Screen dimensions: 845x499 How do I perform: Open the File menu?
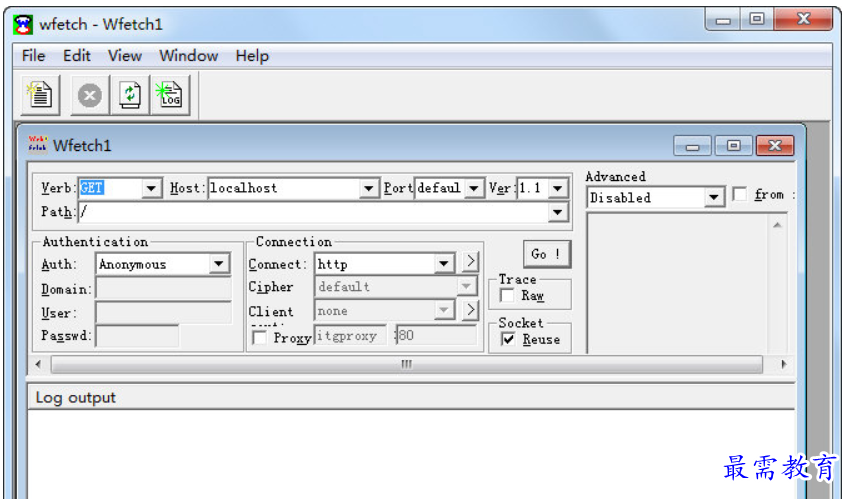(33, 56)
